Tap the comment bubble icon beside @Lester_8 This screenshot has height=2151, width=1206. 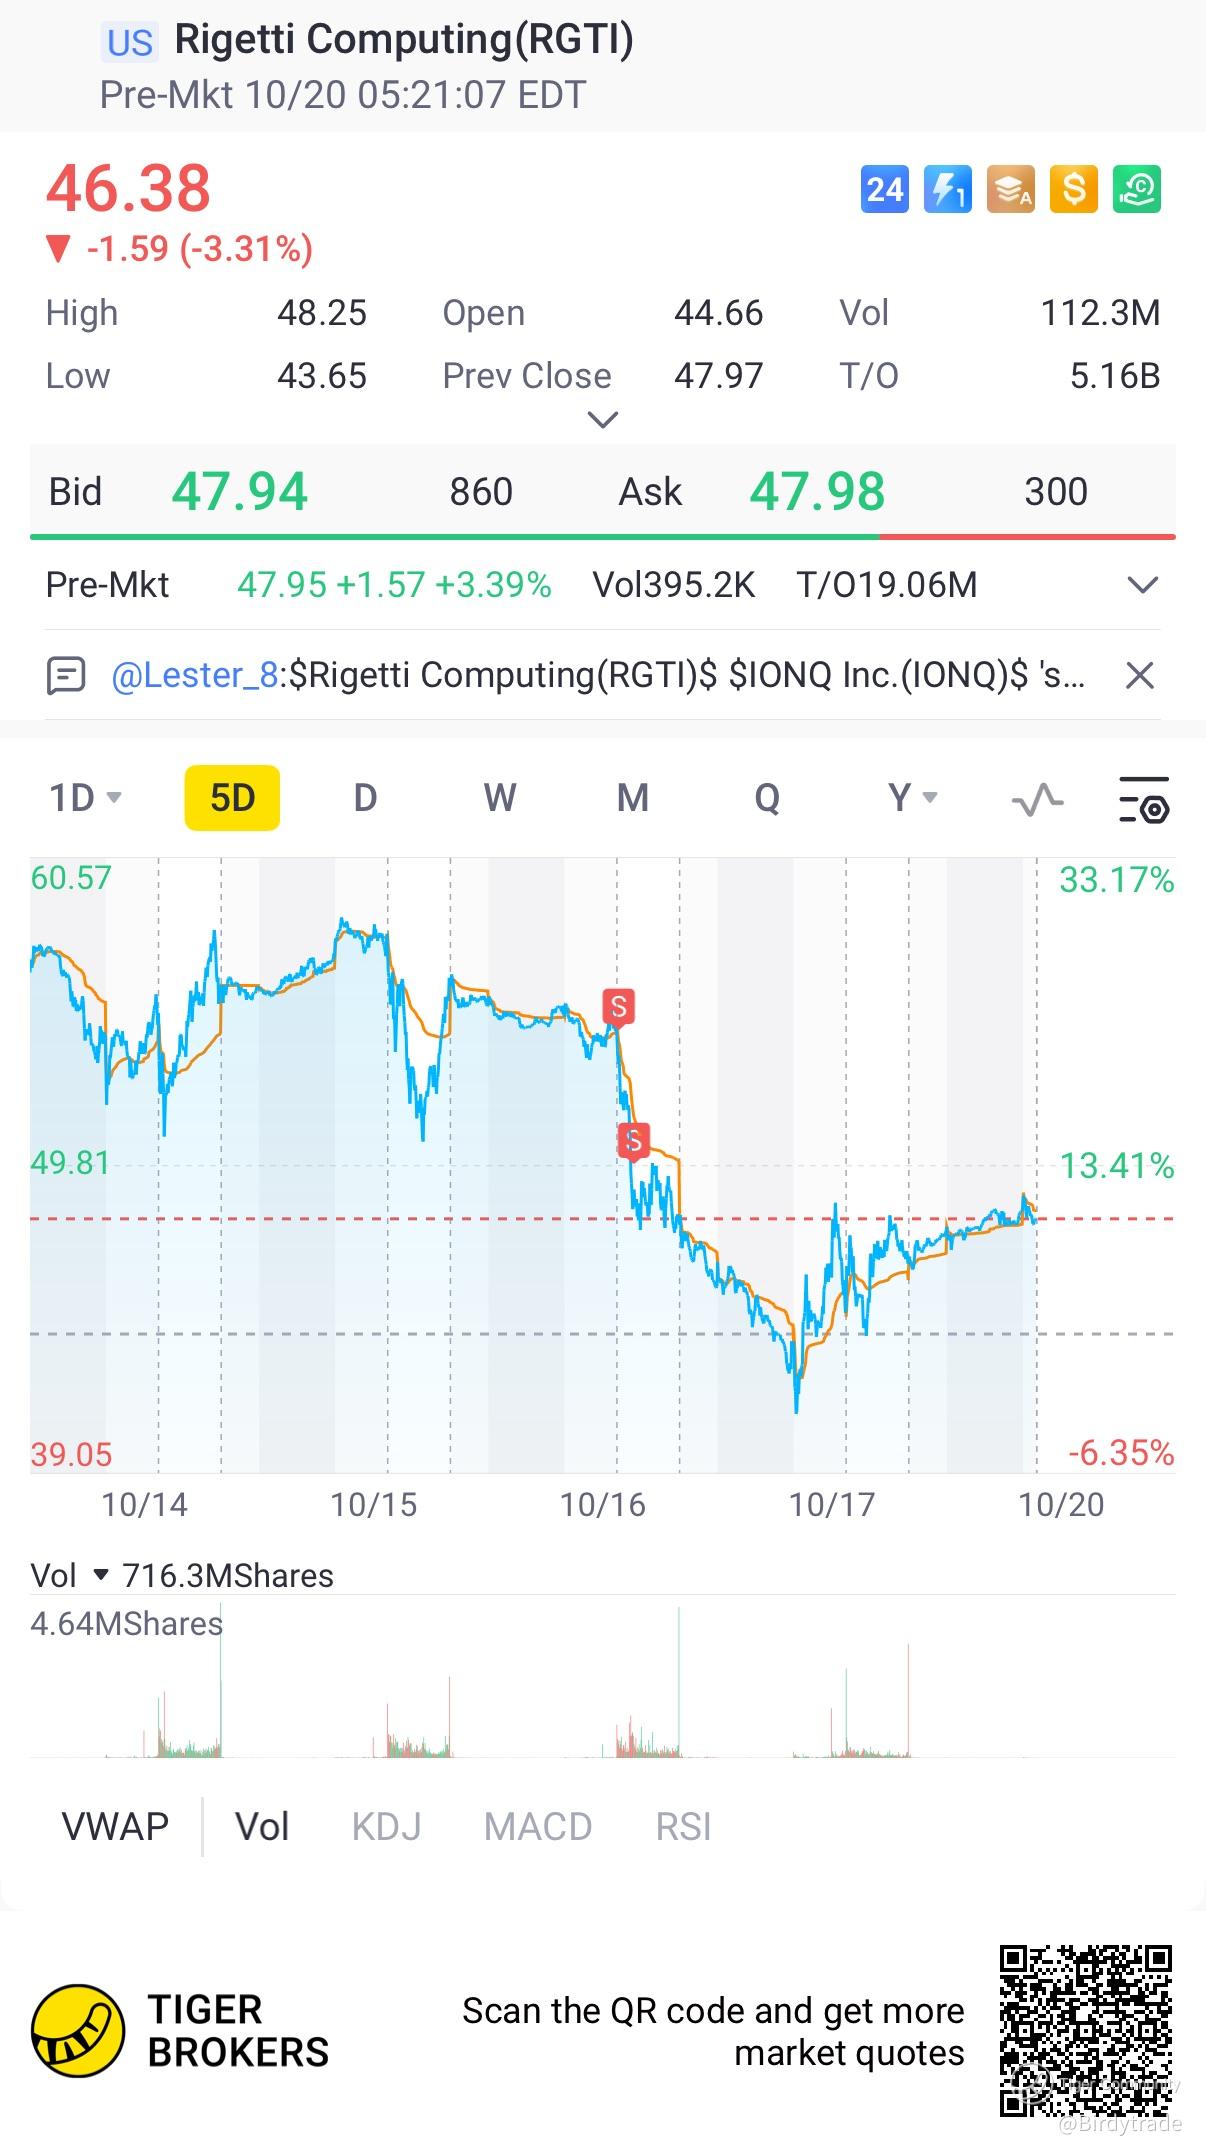point(66,676)
